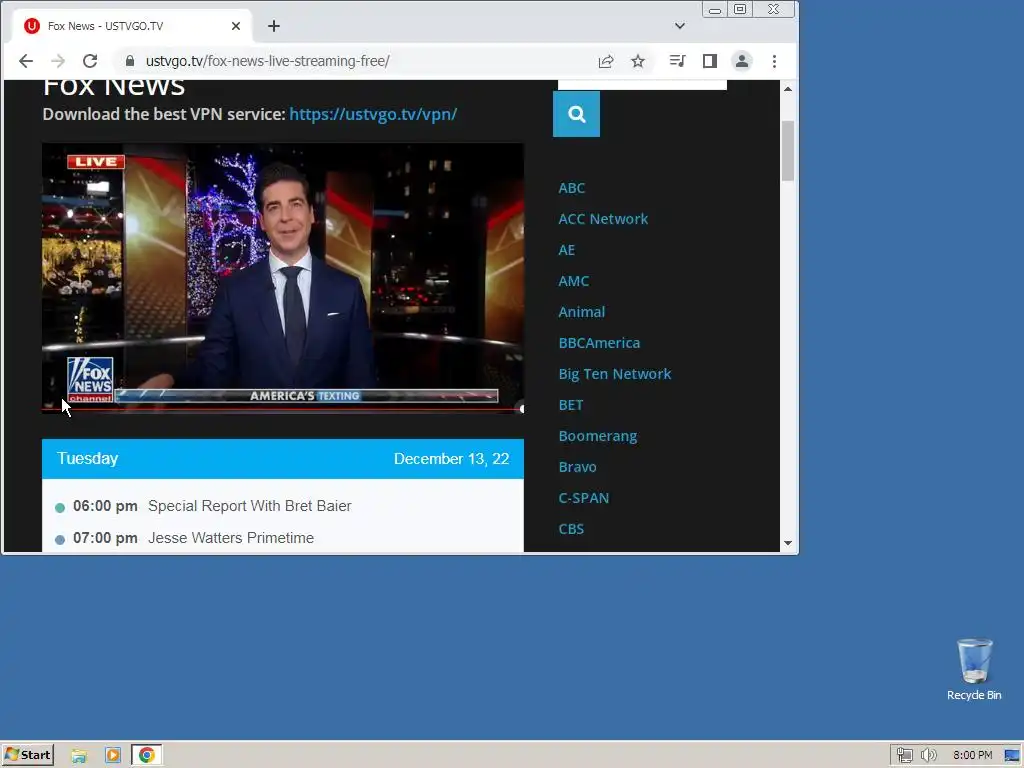Open the media controls icon
The width and height of the screenshot is (1024, 768).
click(x=677, y=61)
